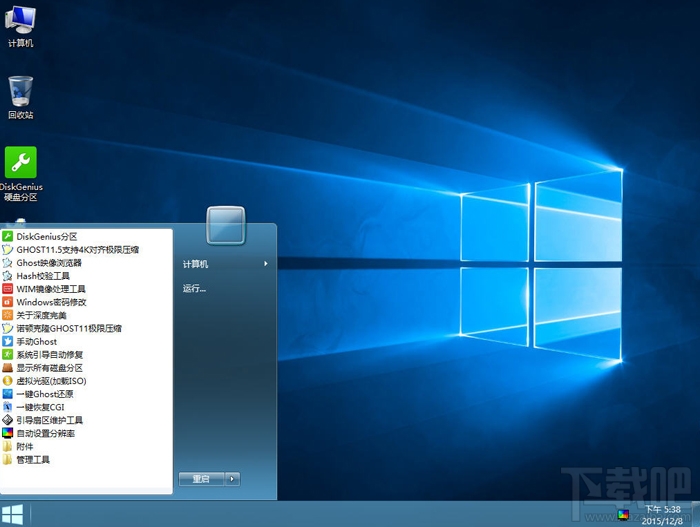Viewport: 700px width, 527px height.
Task: Select 计算机 in the start menu right pane
Action: (x=196, y=264)
